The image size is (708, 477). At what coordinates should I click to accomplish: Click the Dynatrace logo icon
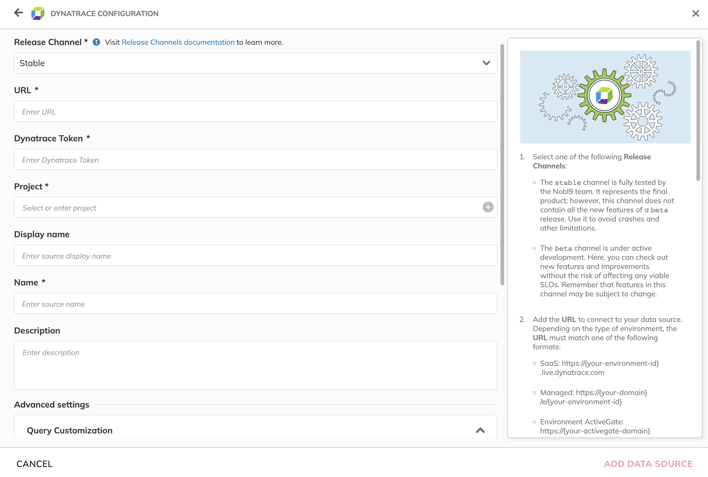[x=38, y=14]
